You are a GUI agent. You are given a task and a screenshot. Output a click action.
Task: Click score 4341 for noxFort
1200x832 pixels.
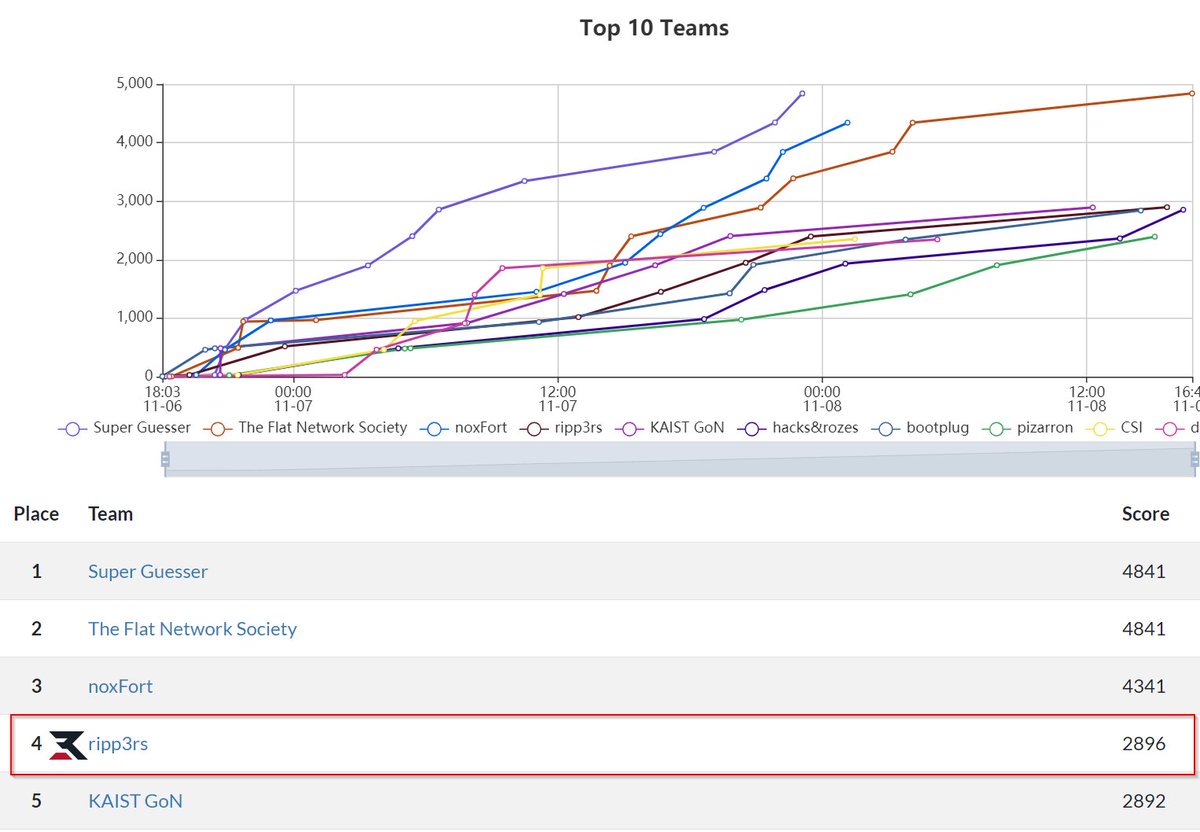(1144, 687)
